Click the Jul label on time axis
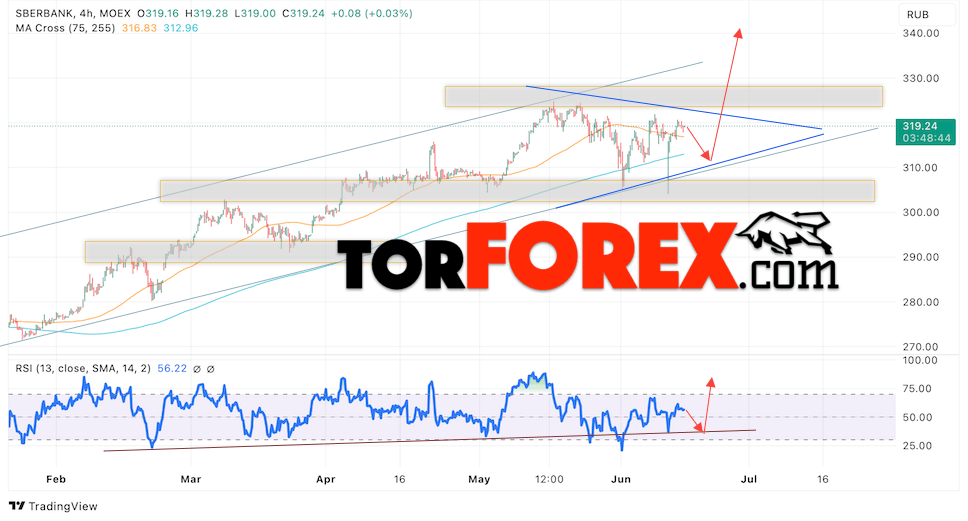 coord(749,479)
